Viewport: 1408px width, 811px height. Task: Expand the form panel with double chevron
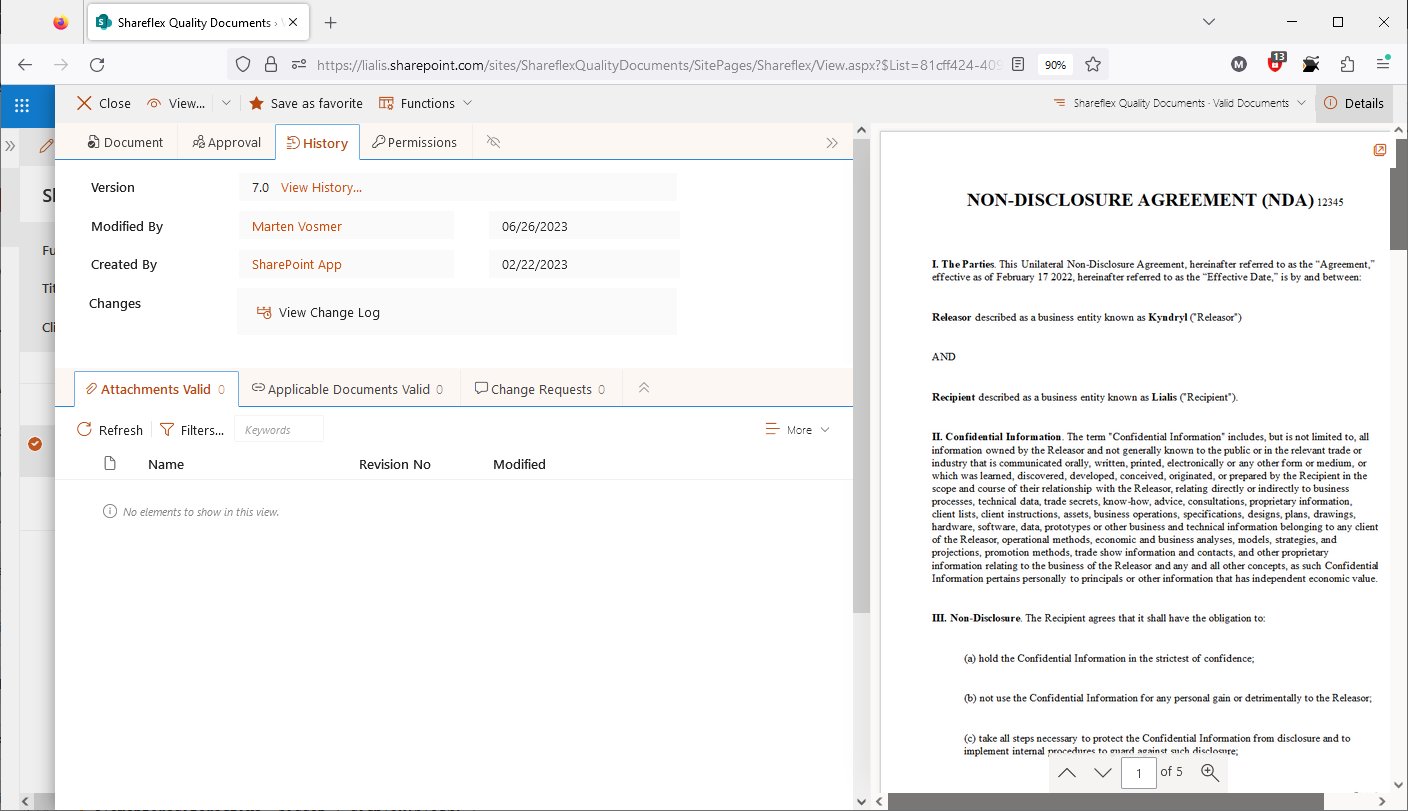[x=832, y=143]
